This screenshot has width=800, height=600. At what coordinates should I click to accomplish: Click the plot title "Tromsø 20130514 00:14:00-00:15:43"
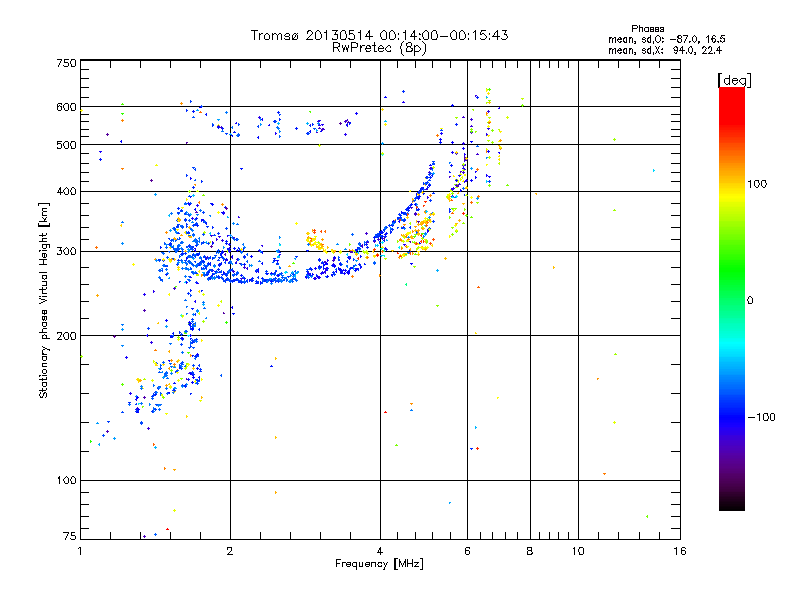click(379, 35)
